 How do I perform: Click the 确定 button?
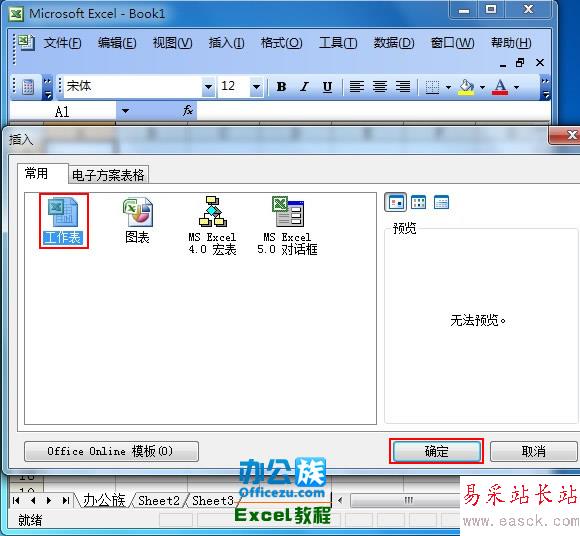click(x=436, y=451)
